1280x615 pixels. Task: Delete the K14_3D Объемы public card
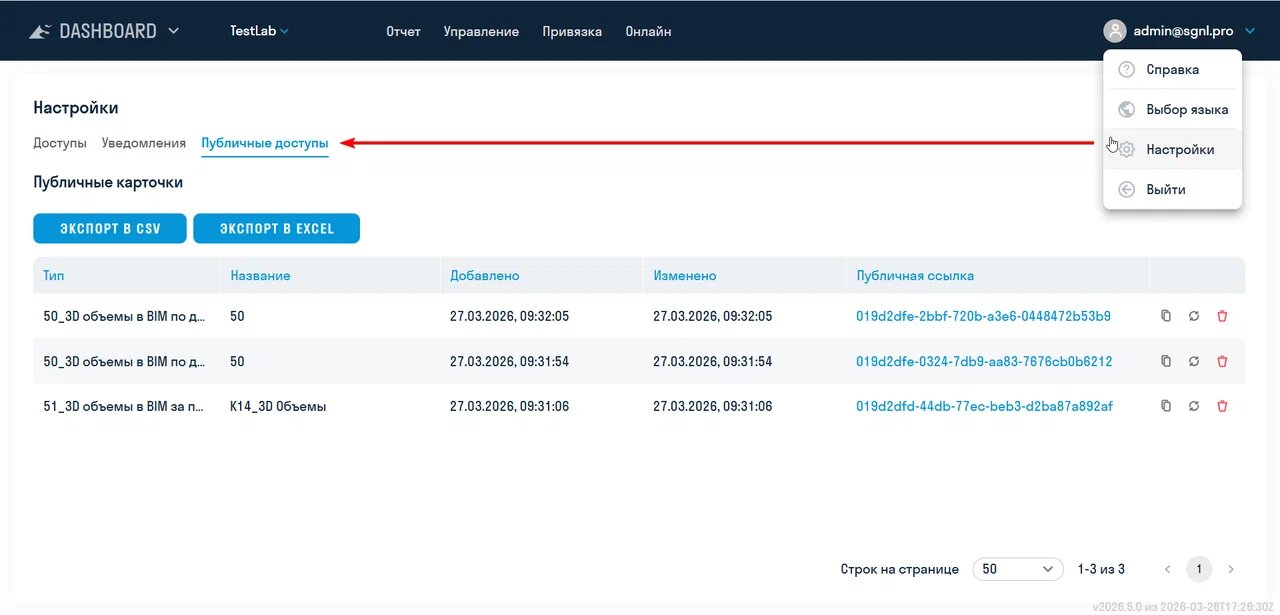pyautogui.click(x=1222, y=406)
